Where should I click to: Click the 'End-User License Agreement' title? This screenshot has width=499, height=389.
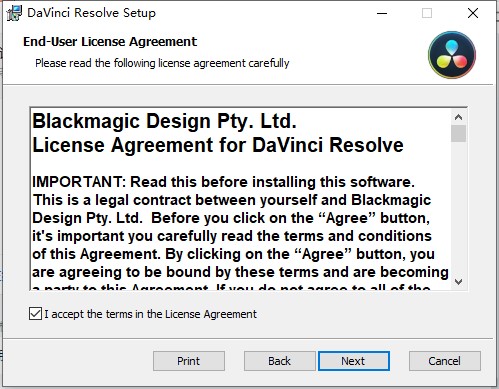pos(110,42)
